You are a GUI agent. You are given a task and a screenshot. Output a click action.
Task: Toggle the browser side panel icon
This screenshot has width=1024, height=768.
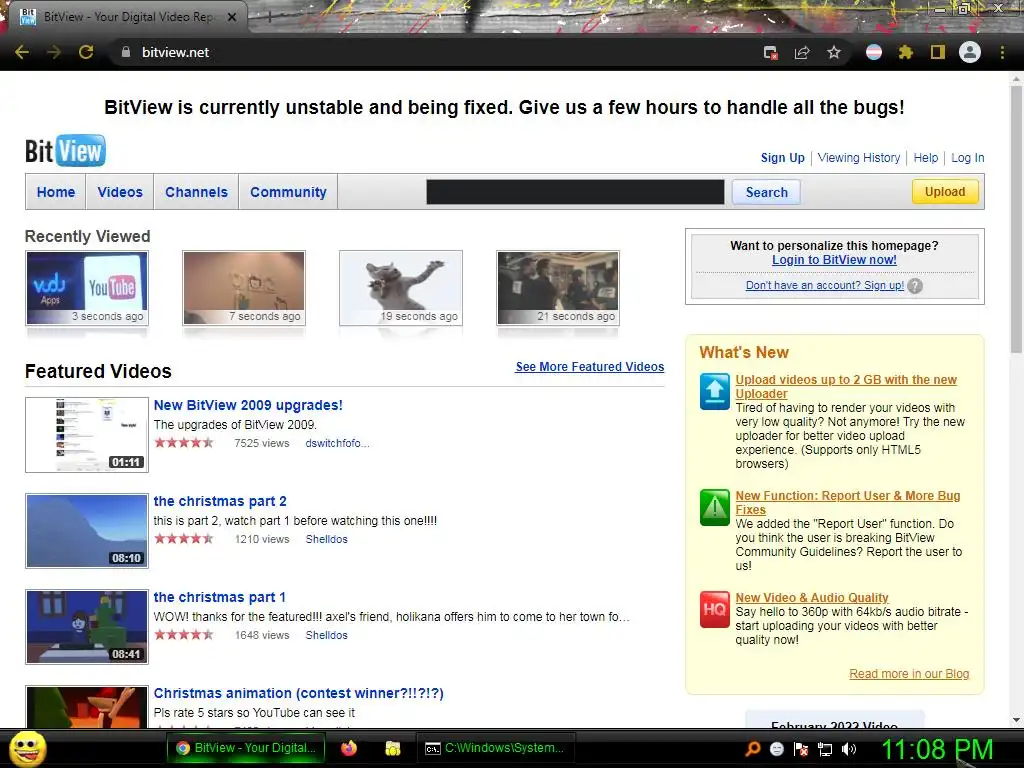coord(938,52)
